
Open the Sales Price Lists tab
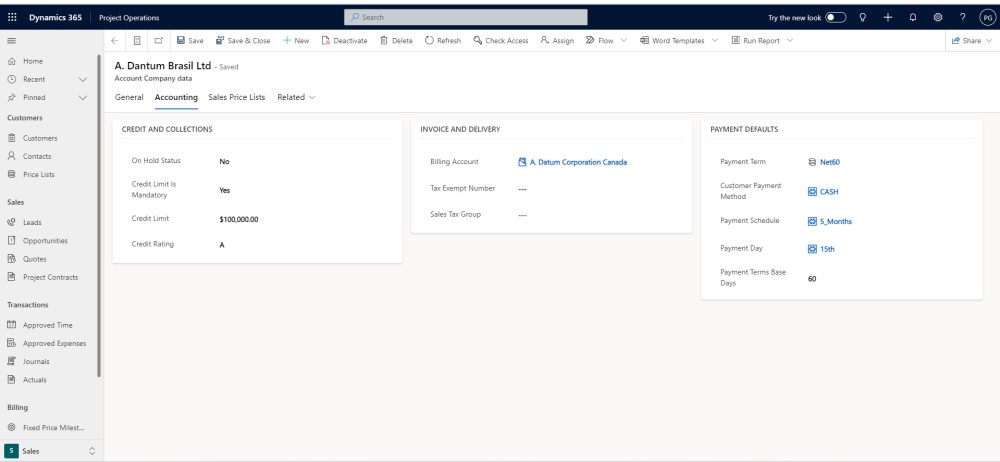pyautogui.click(x=237, y=98)
